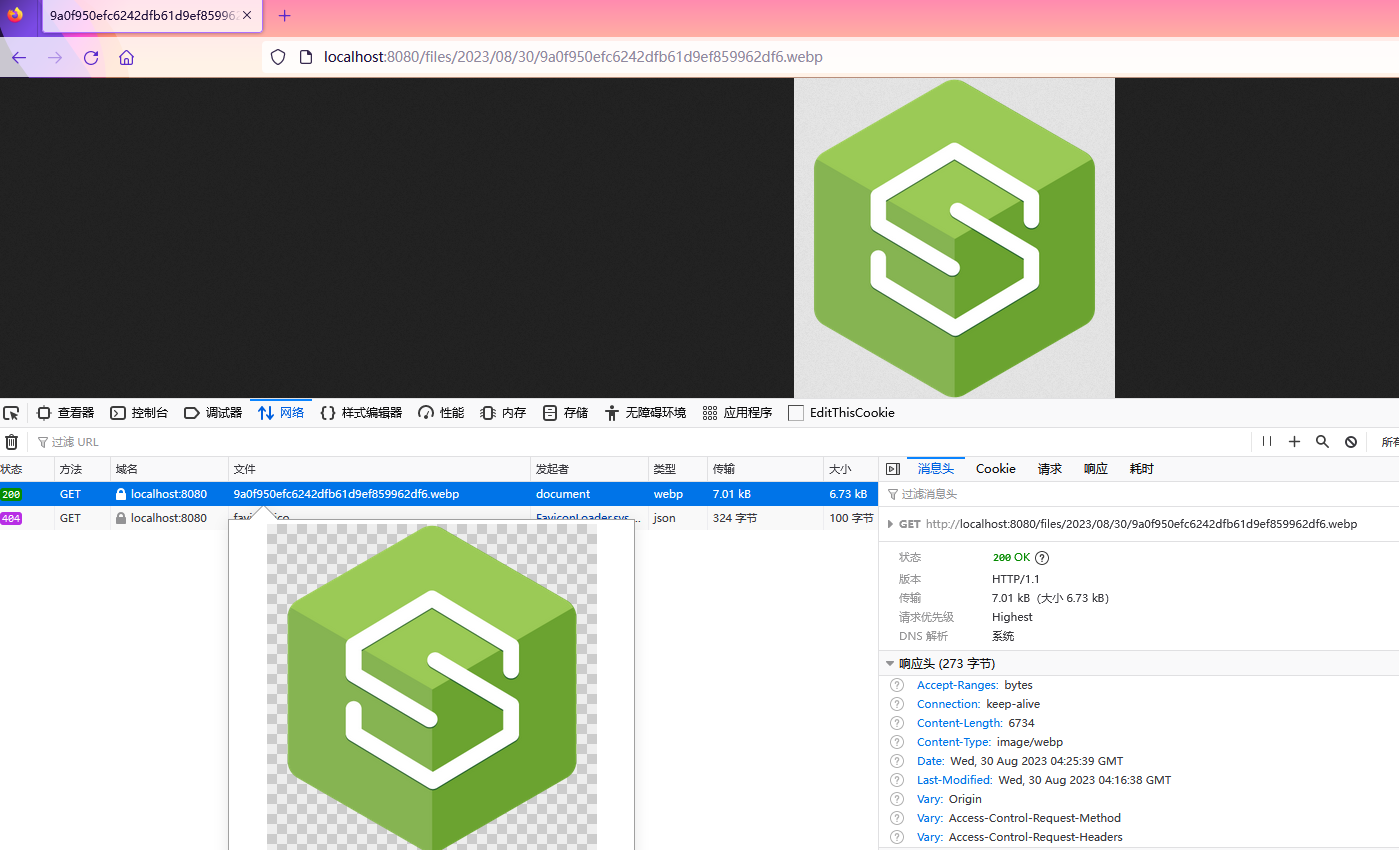
Task: Sort by File (文件) column header
Action: (379, 469)
